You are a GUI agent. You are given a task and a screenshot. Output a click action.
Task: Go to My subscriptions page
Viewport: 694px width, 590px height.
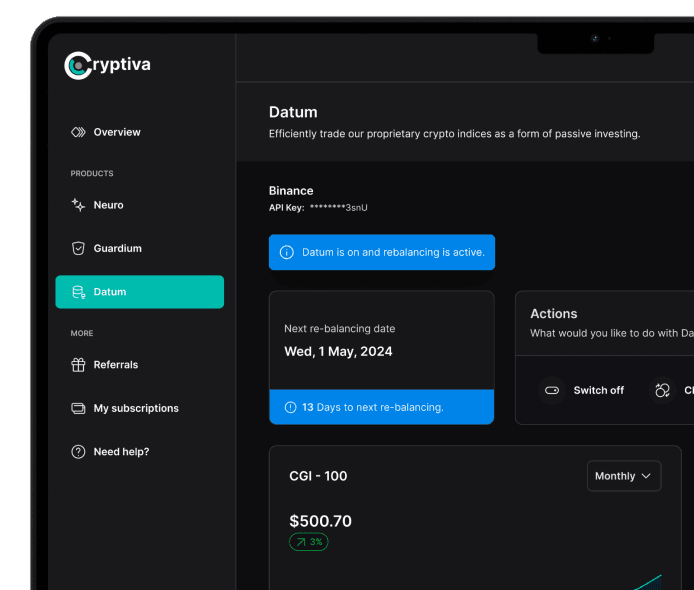point(136,408)
